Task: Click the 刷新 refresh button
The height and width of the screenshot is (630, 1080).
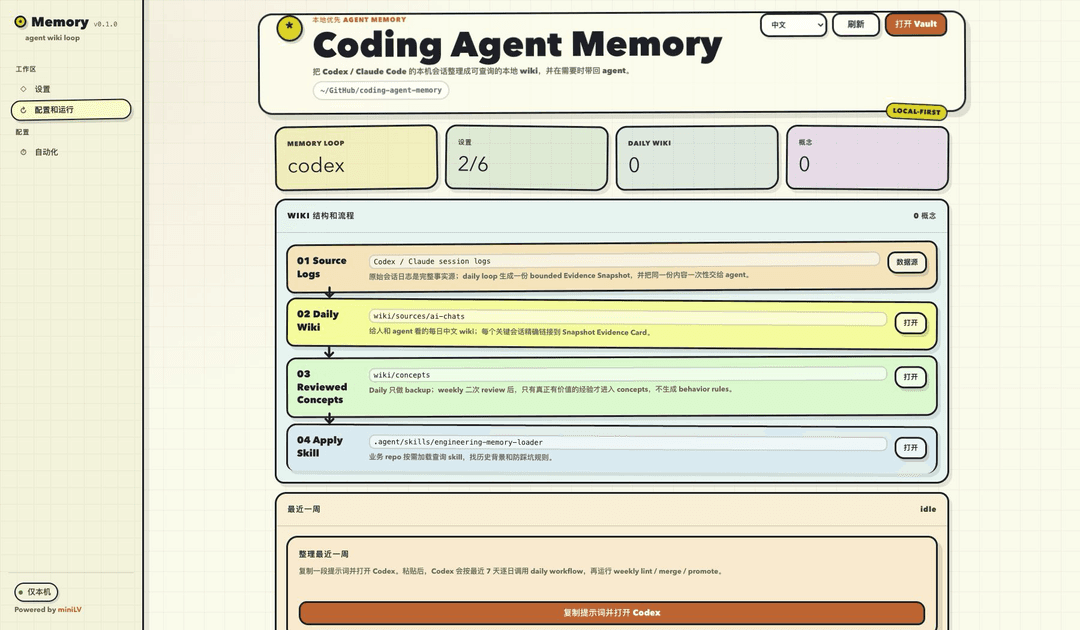Action: coord(855,24)
